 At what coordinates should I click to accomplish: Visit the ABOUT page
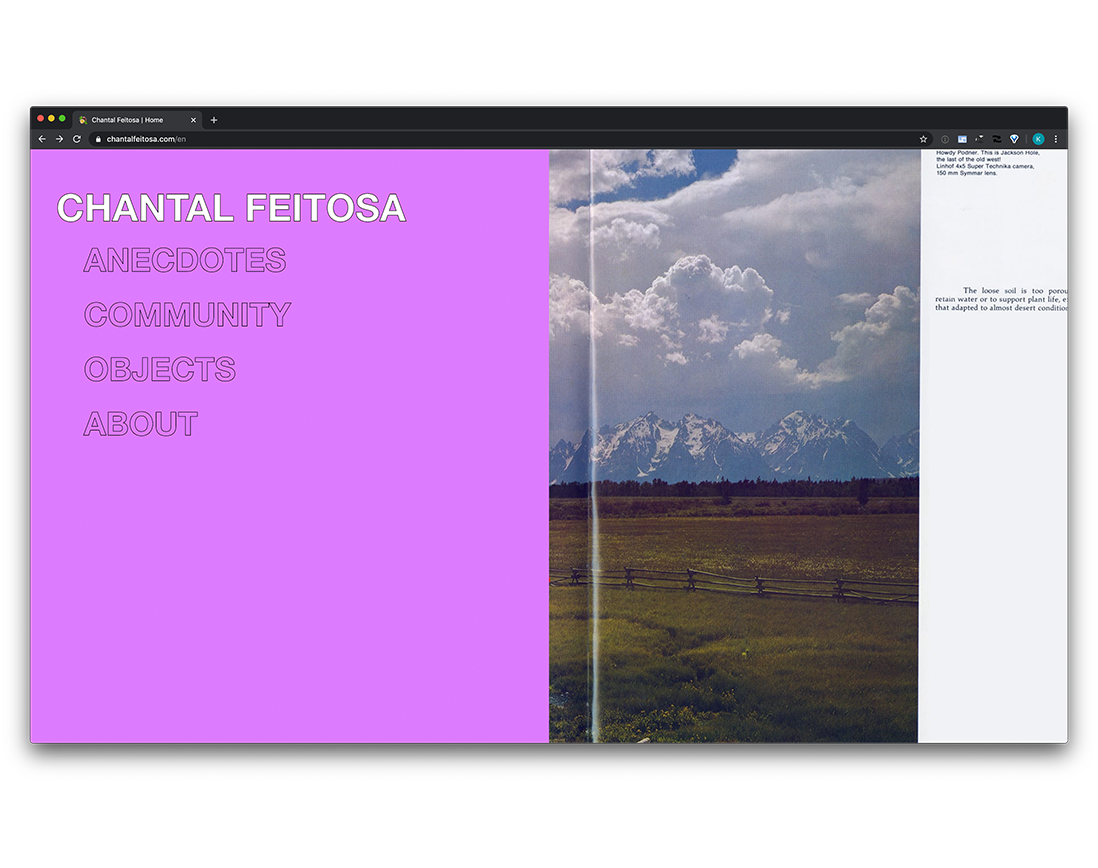click(141, 424)
